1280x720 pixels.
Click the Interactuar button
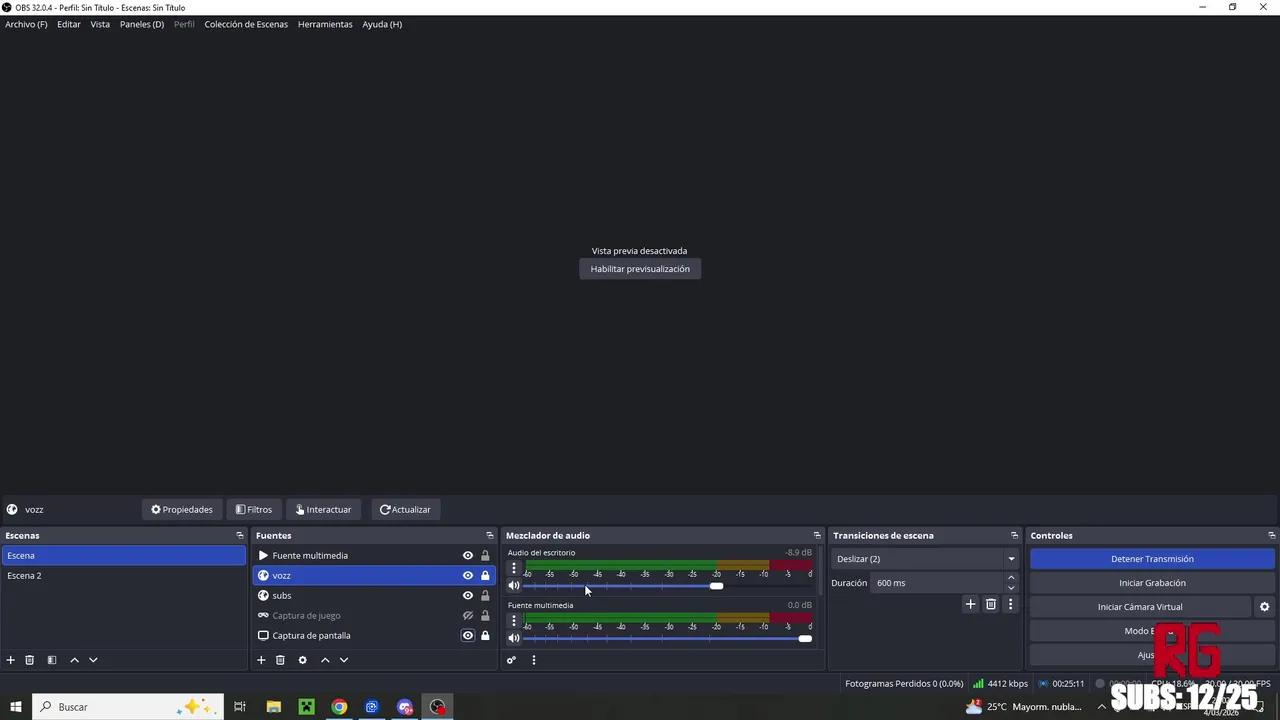(x=324, y=510)
